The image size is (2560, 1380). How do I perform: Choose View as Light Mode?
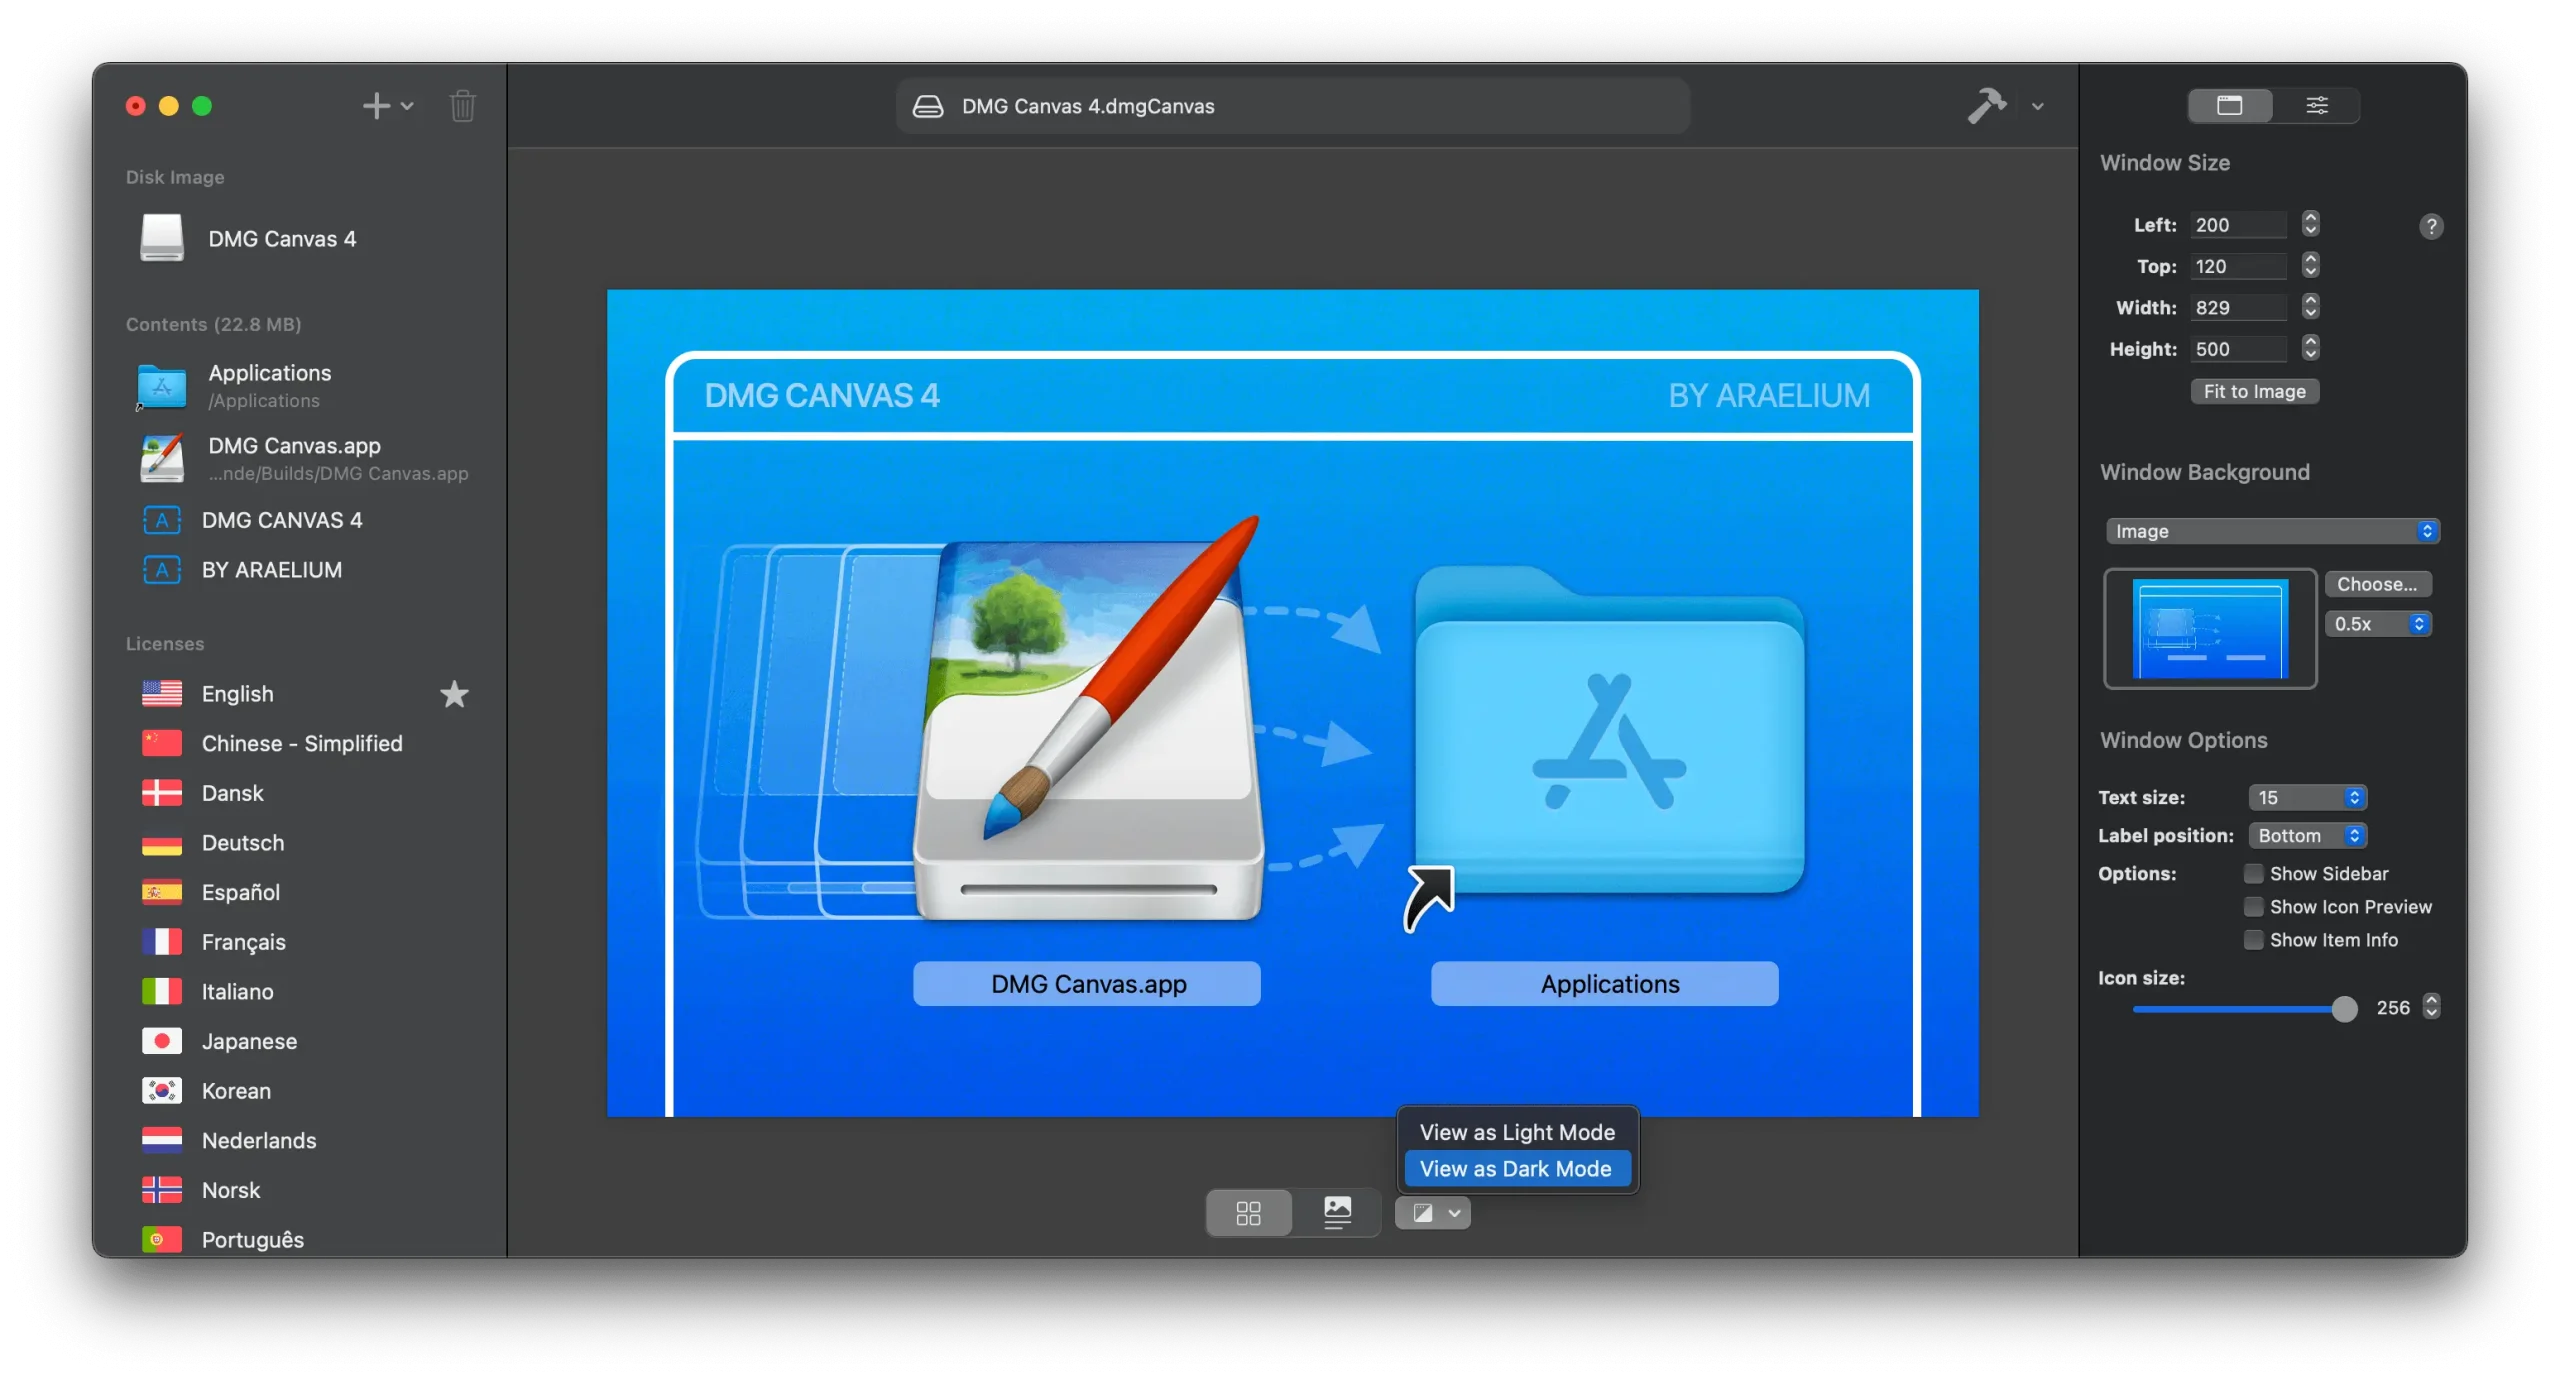point(1516,1132)
